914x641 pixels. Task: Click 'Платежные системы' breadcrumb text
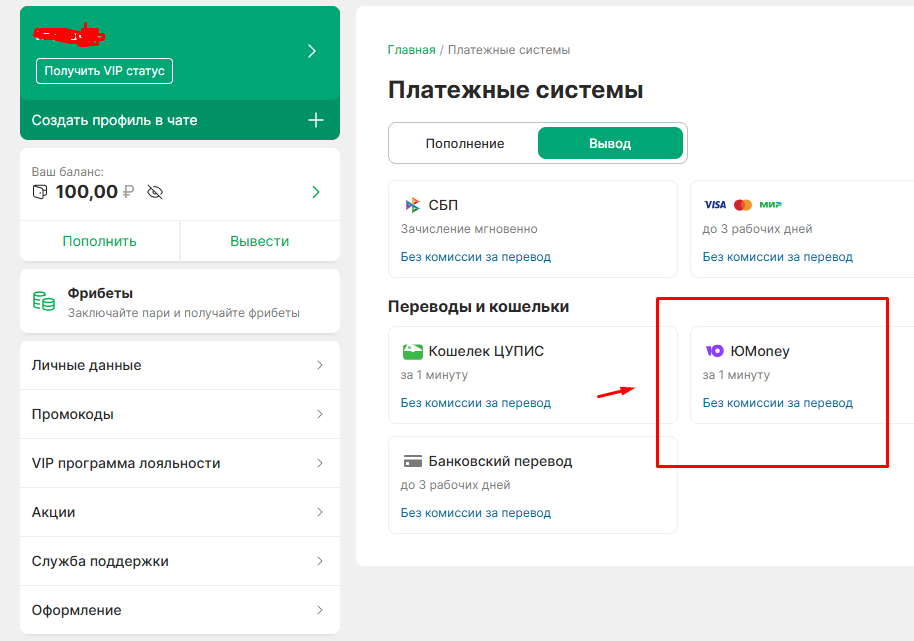(509, 50)
